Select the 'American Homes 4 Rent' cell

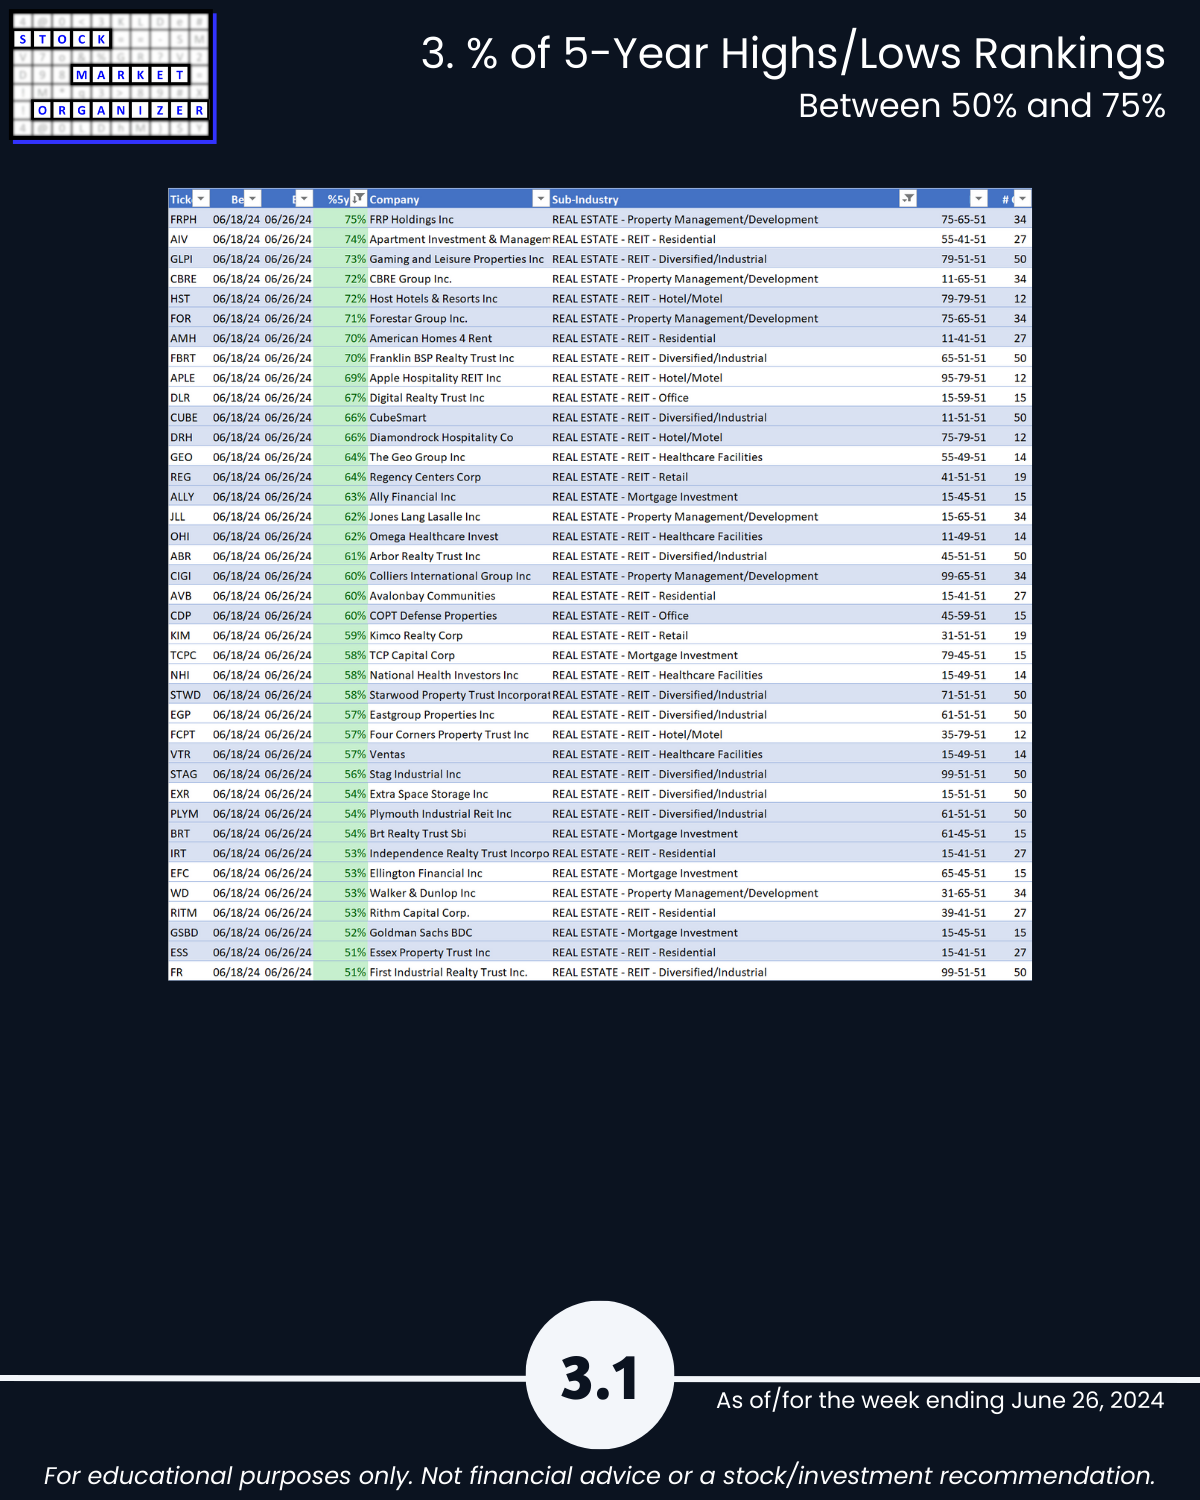[x=459, y=338]
